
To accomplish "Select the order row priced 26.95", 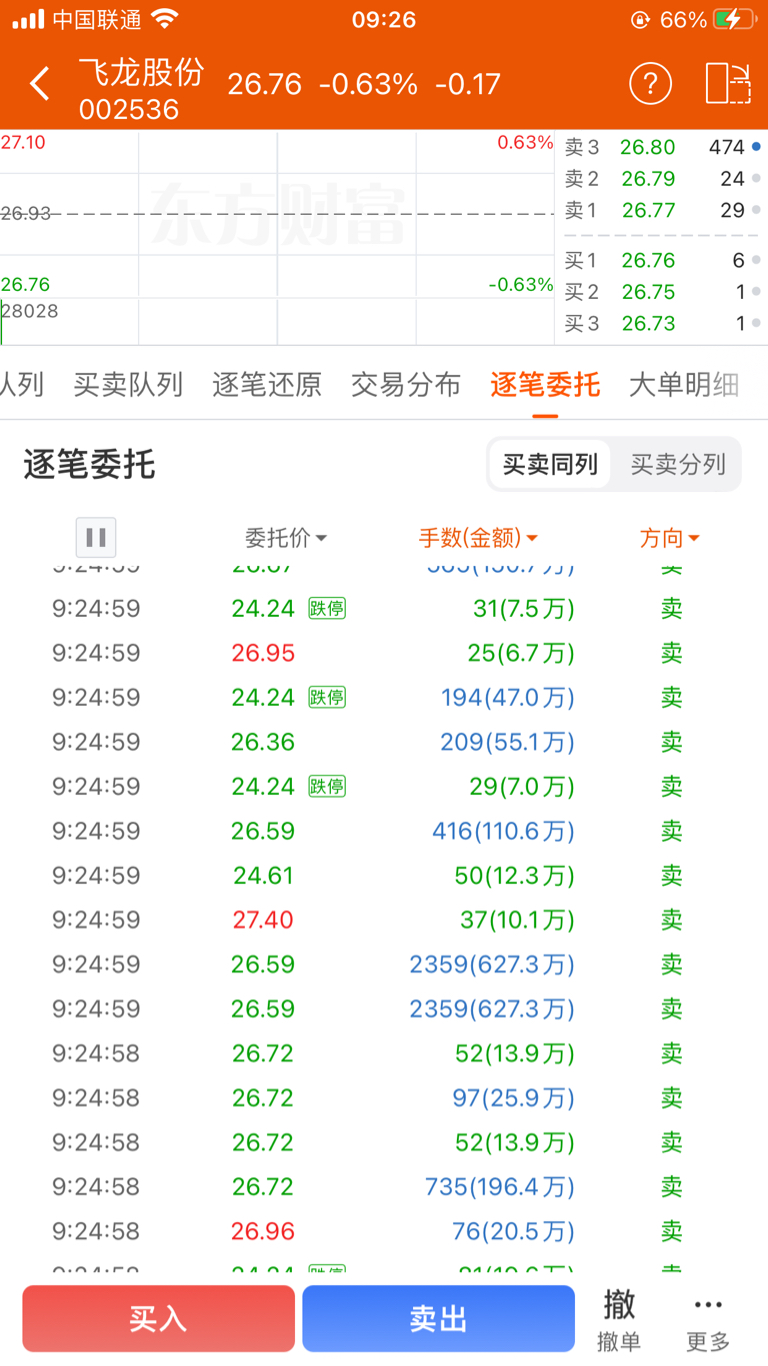I will pos(384,653).
